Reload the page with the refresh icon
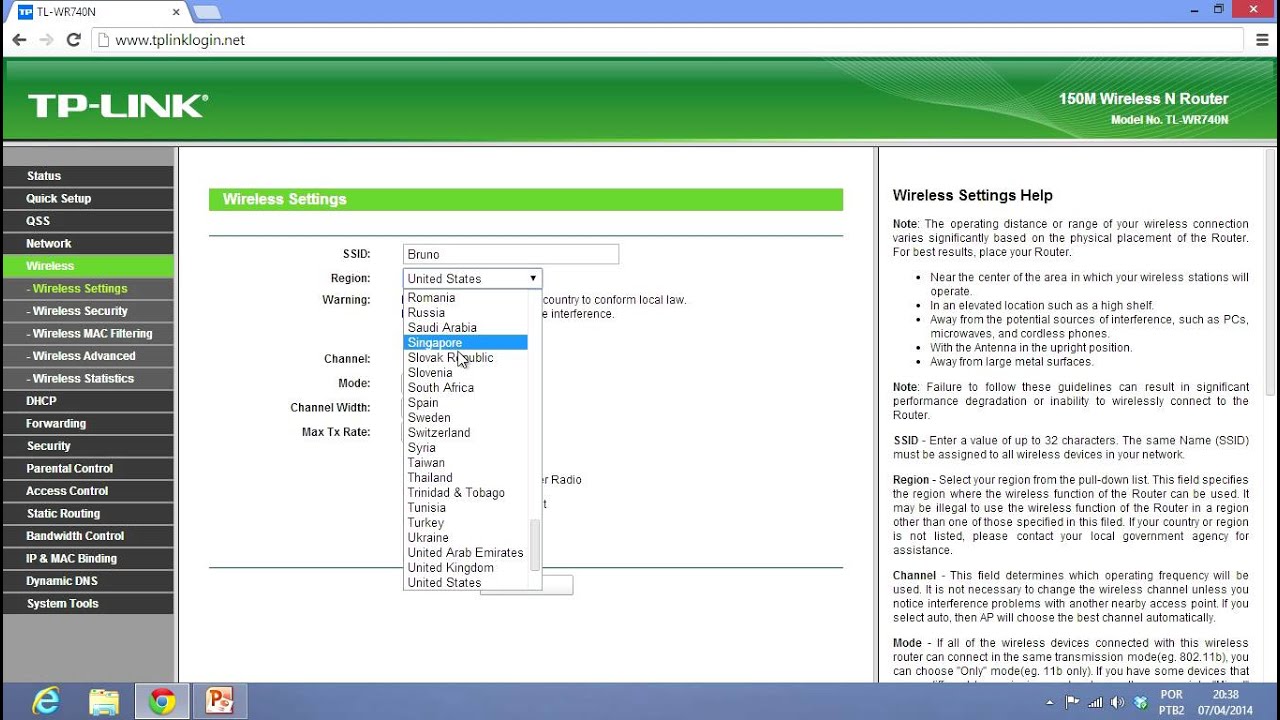This screenshot has width=1280, height=720. point(73,40)
